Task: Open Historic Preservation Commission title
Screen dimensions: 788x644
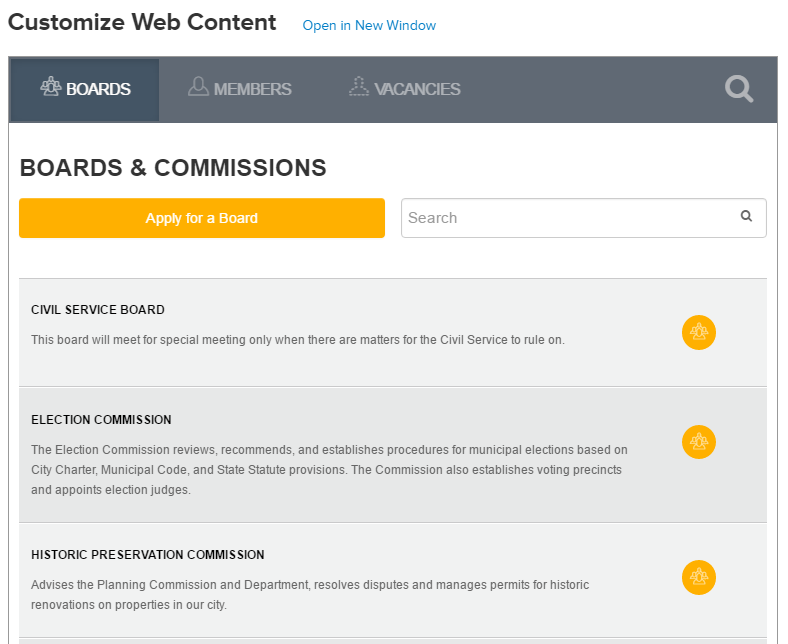Action: click(x=148, y=555)
